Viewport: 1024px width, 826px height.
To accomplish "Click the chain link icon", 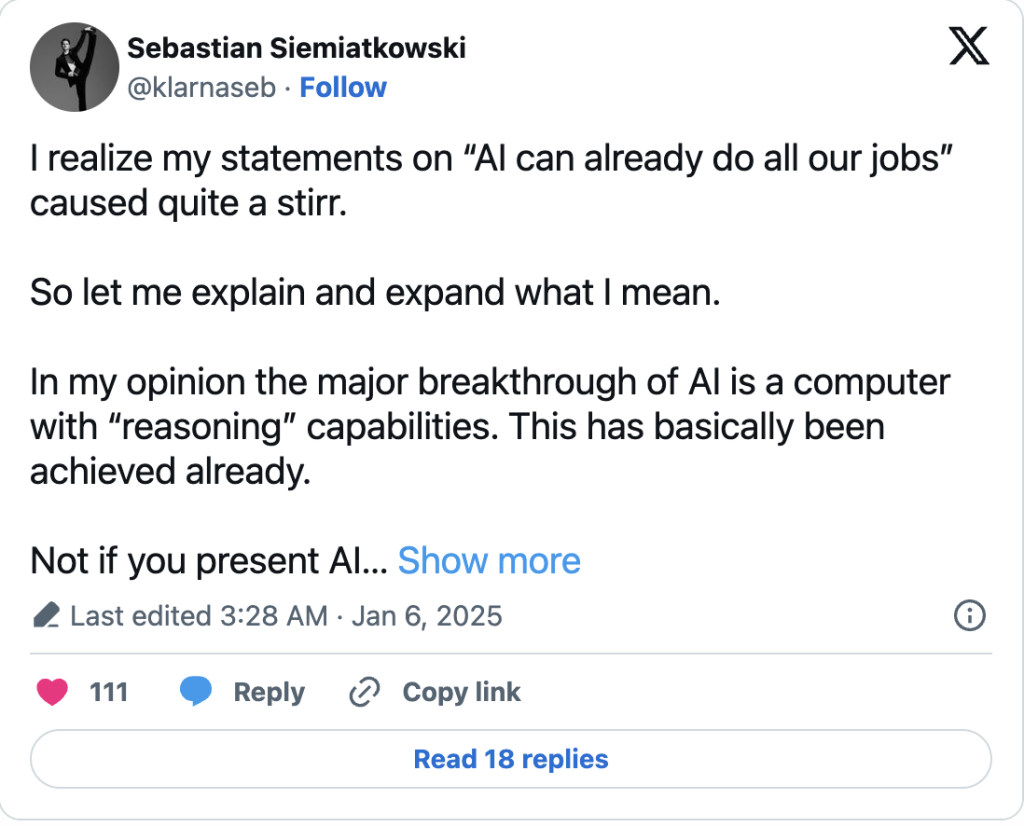I will click(364, 692).
